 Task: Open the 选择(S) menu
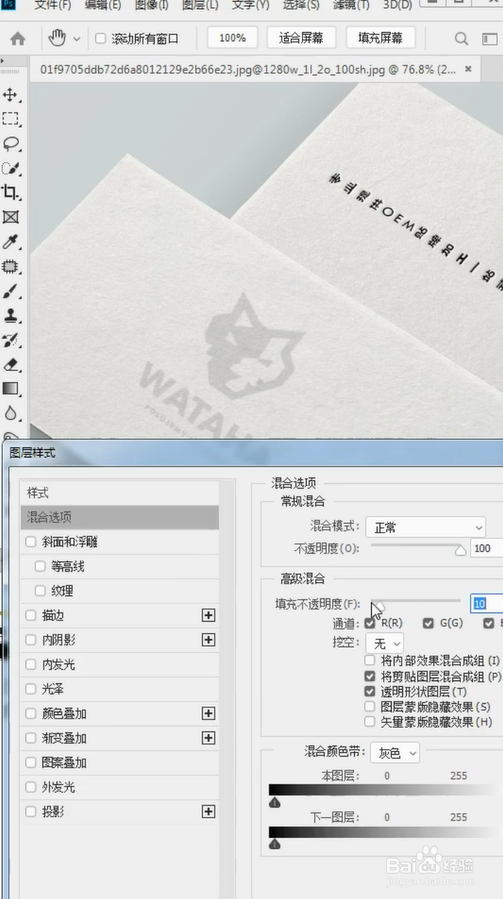pos(301,5)
